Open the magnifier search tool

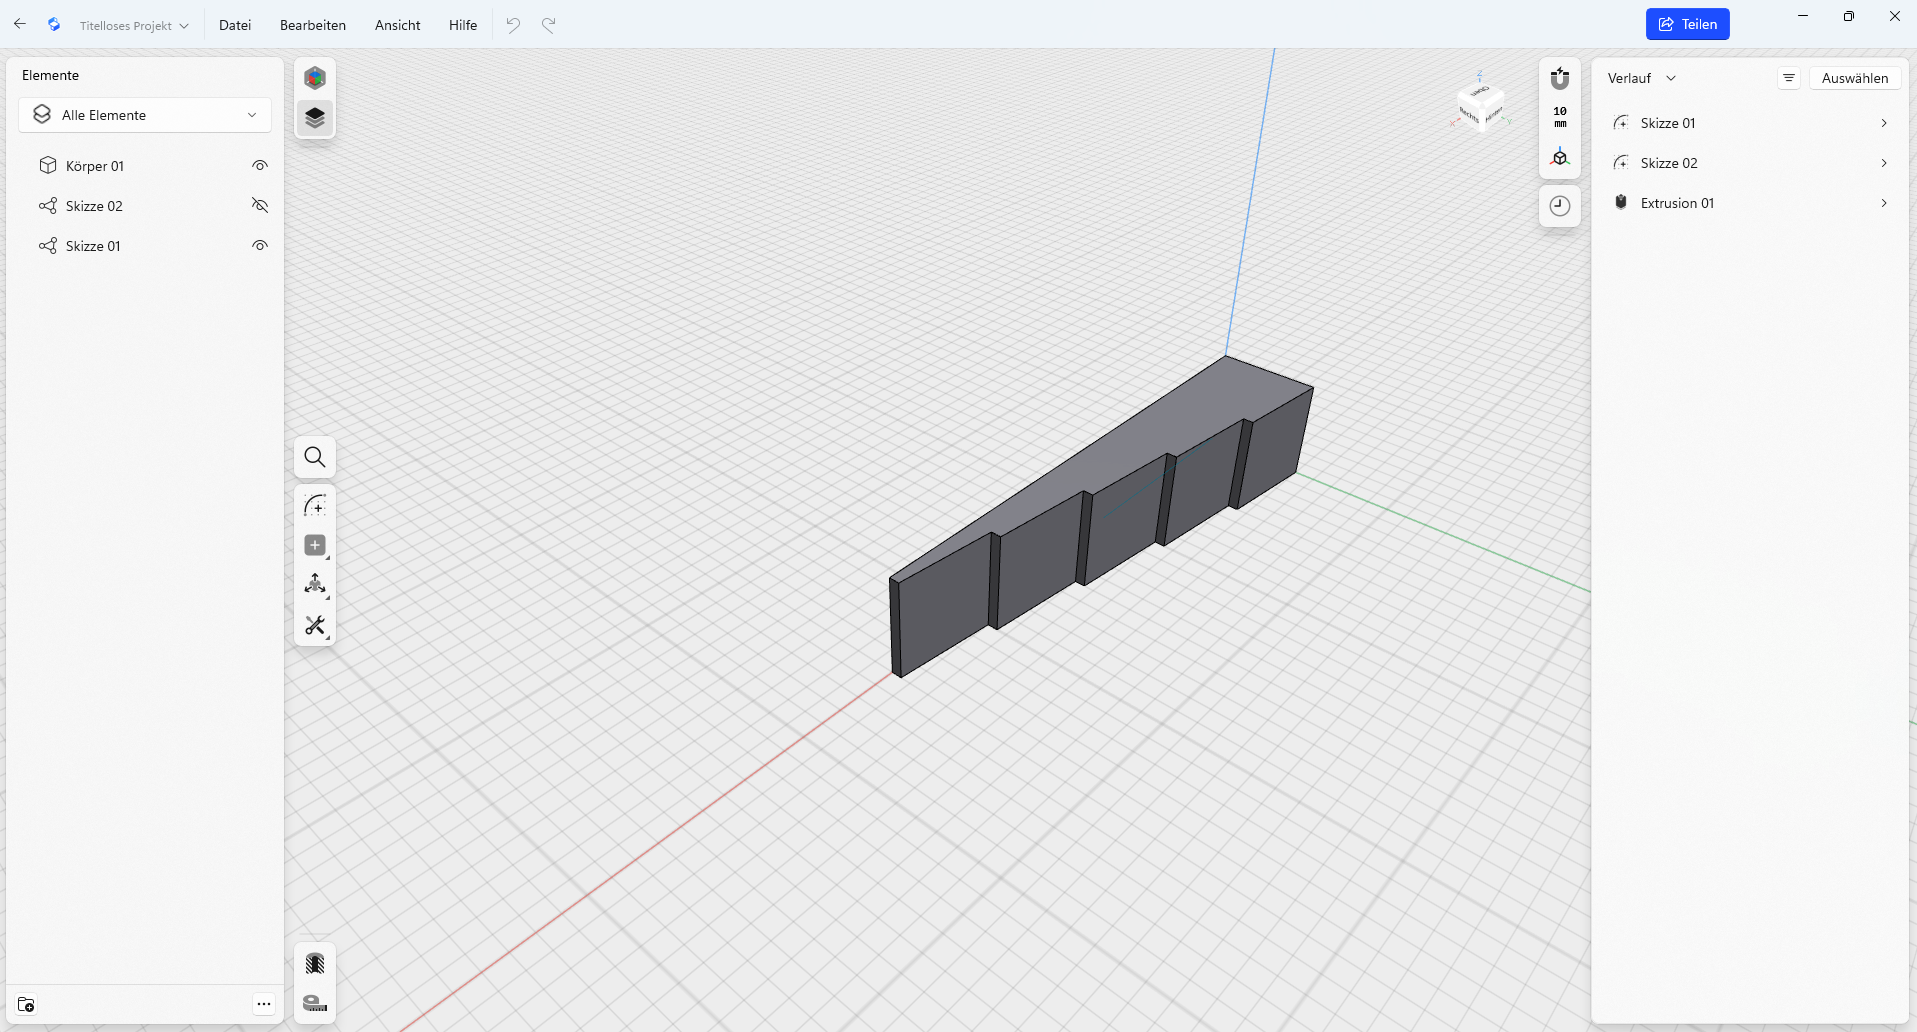(x=315, y=457)
